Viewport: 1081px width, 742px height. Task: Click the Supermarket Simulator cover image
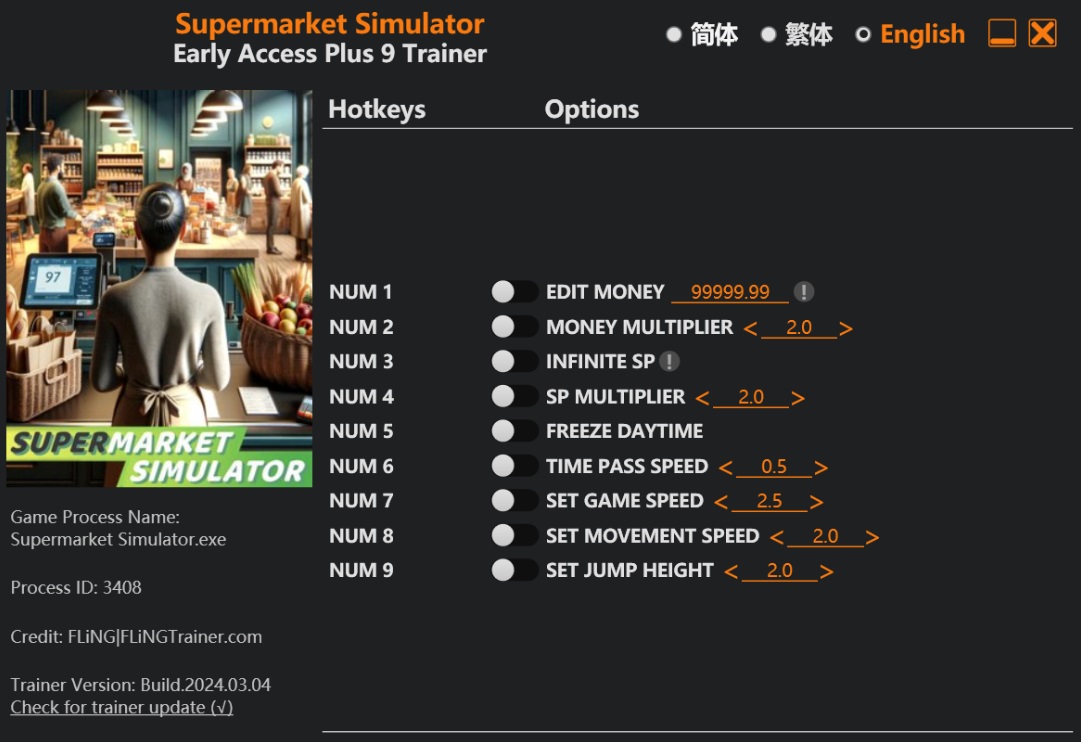tap(159, 288)
